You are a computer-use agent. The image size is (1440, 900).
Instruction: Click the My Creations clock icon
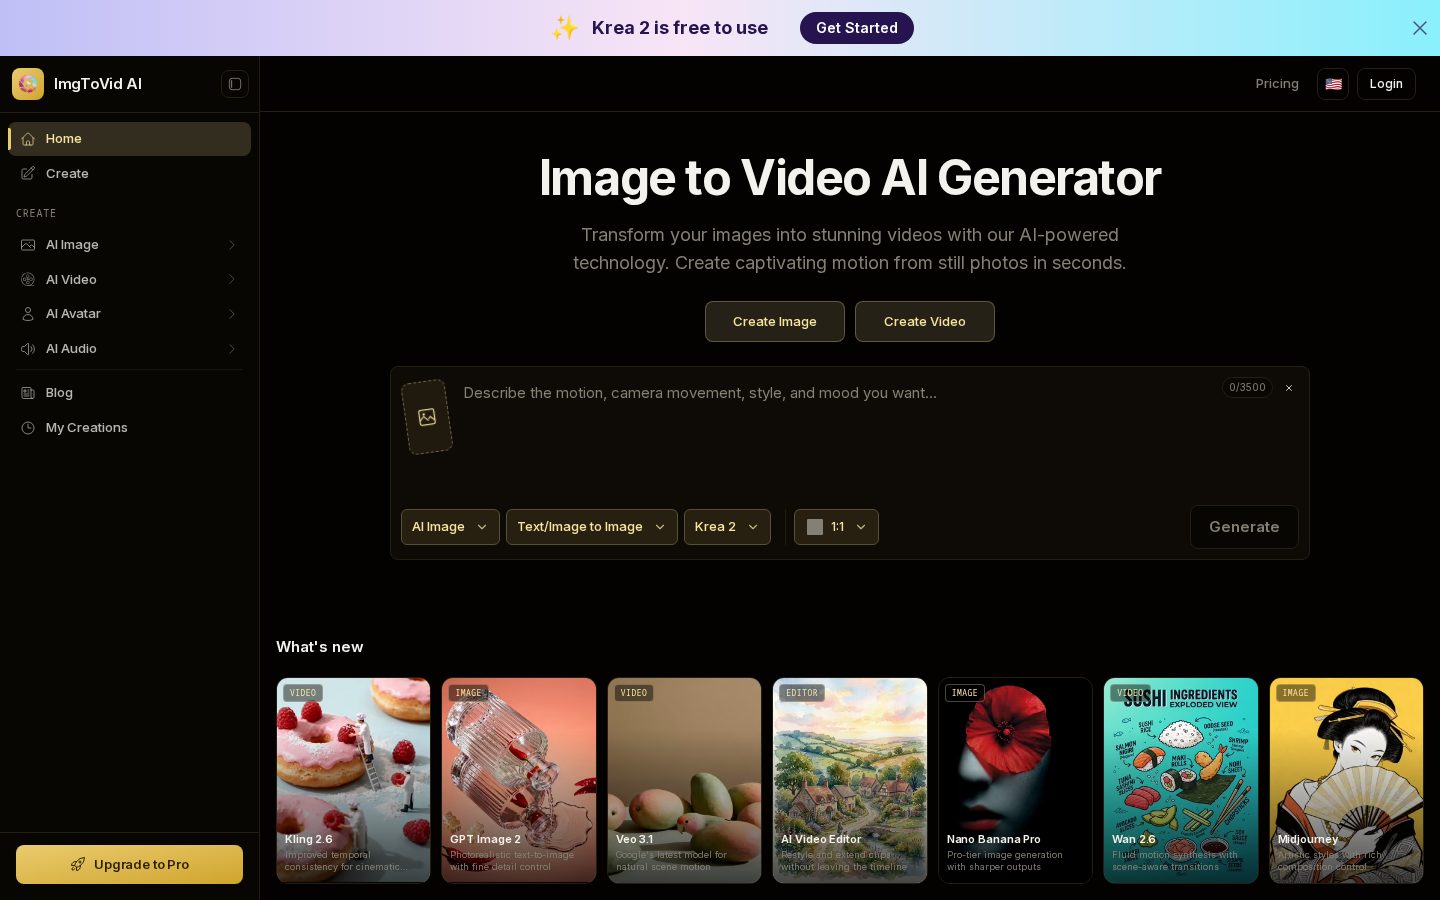click(28, 428)
